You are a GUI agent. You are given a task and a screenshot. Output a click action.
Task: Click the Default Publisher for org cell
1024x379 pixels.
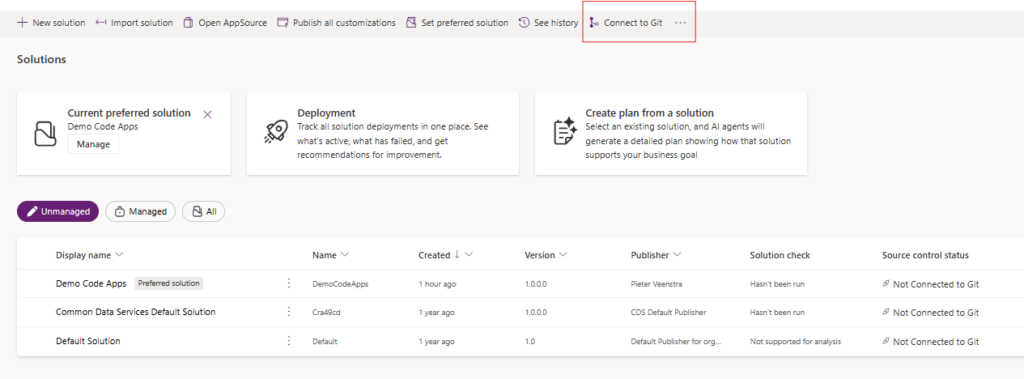676,342
